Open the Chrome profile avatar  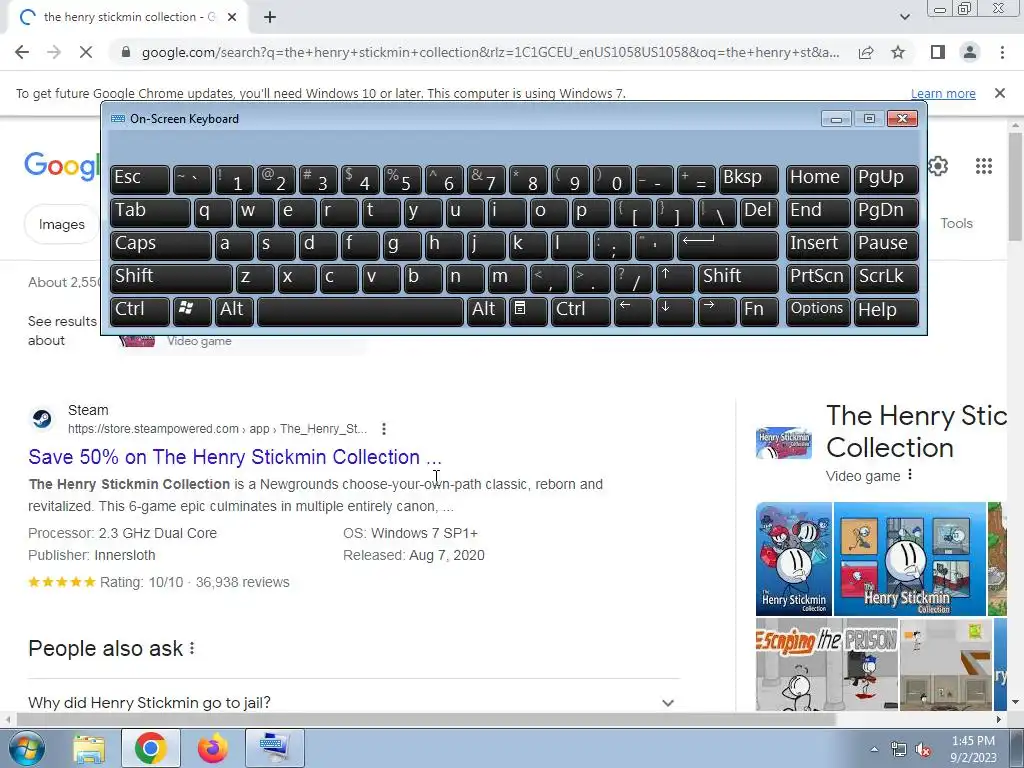click(x=970, y=52)
